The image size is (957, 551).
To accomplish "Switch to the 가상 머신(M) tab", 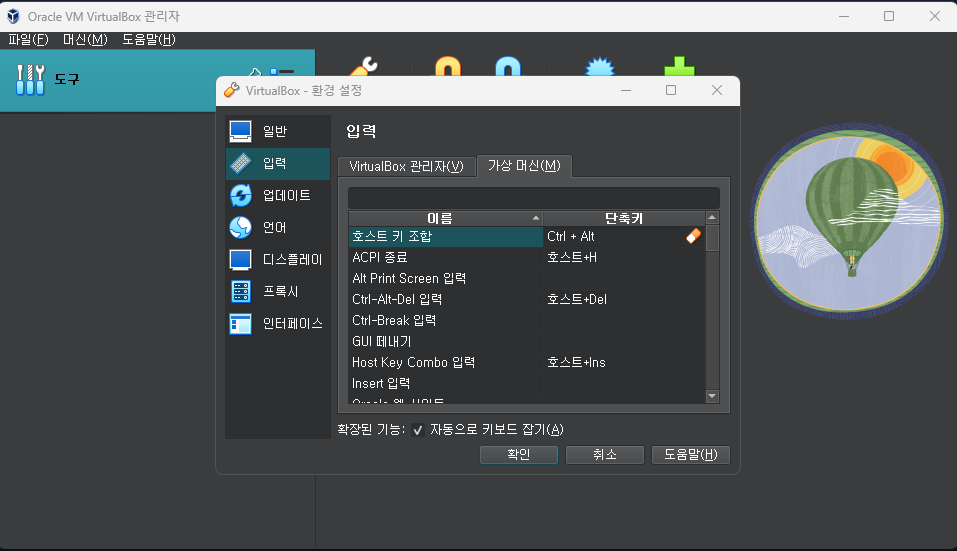I will click(x=524, y=165).
